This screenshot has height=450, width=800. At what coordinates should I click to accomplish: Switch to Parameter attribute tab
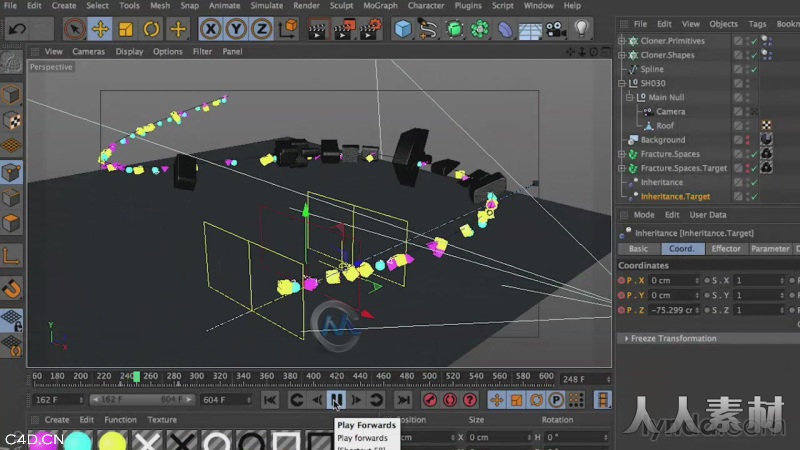coord(770,249)
